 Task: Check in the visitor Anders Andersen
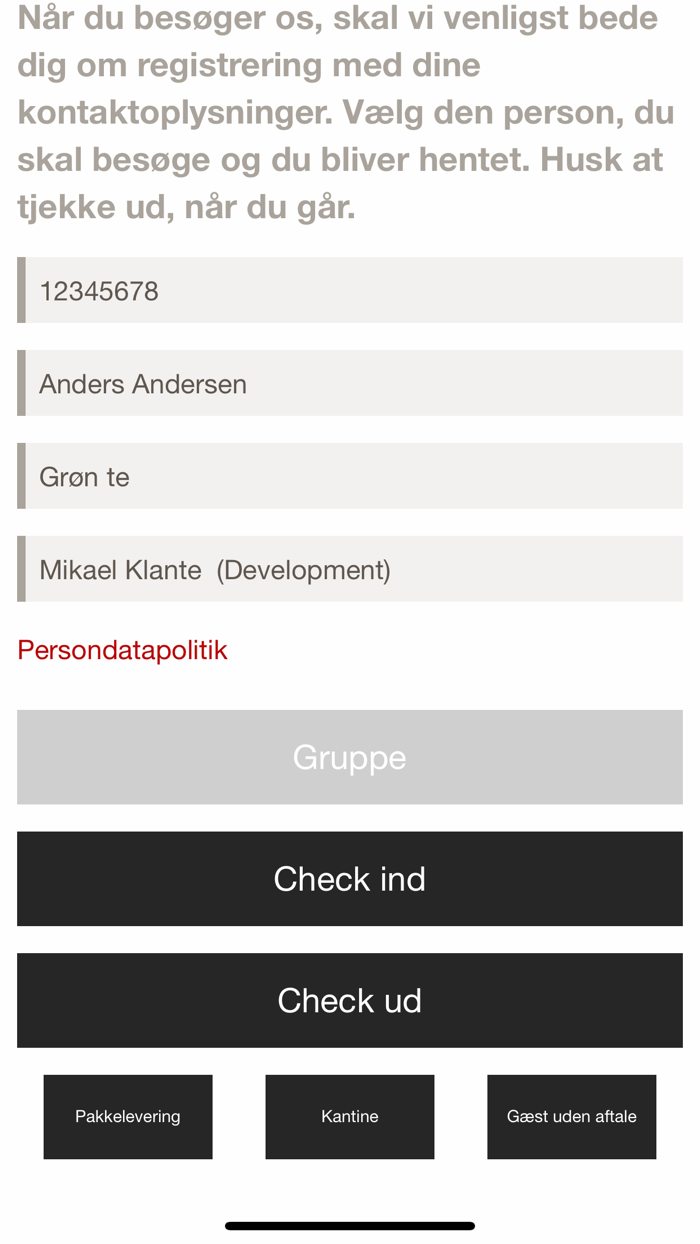pyautogui.click(x=349, y=879)
